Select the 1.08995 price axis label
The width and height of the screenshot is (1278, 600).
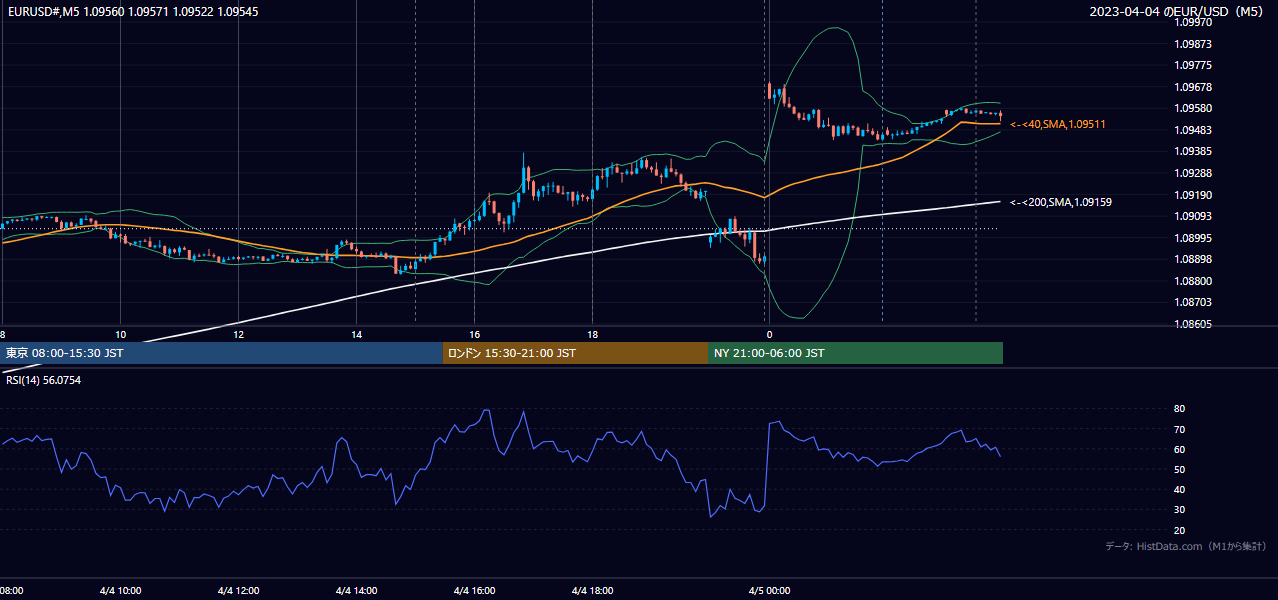point(1192,238)
